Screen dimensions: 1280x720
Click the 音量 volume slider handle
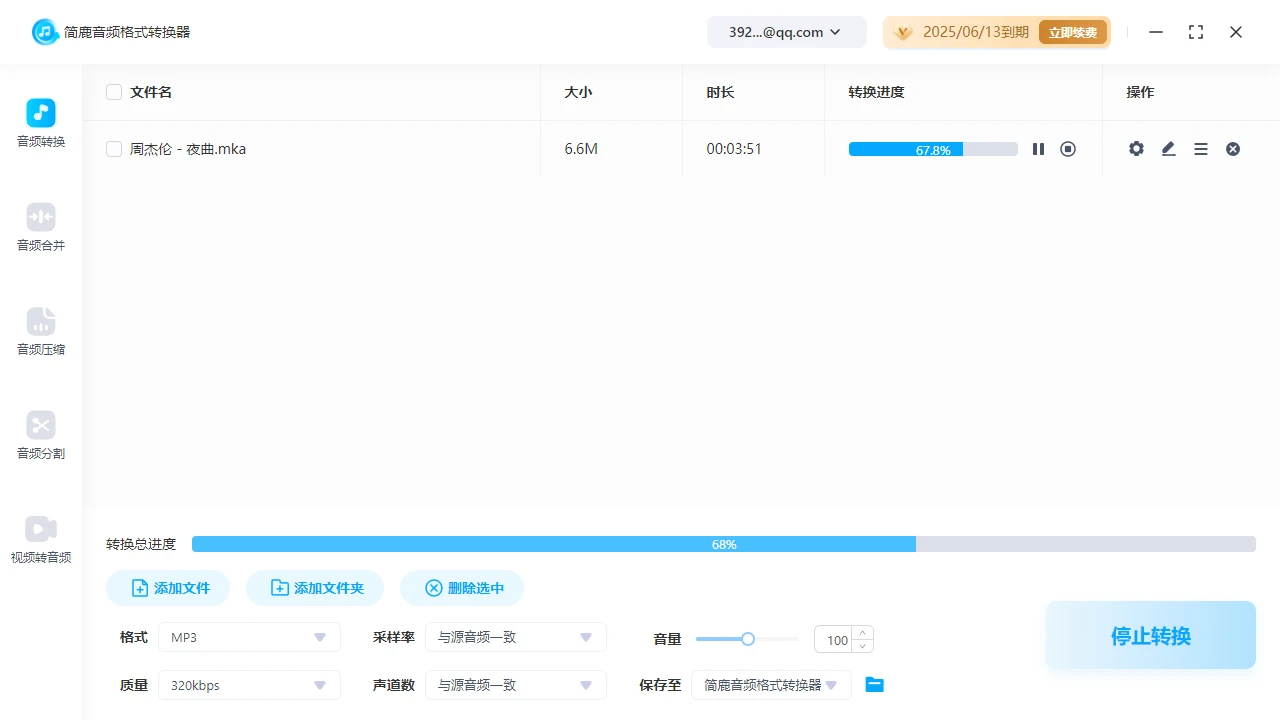[748, 639]
